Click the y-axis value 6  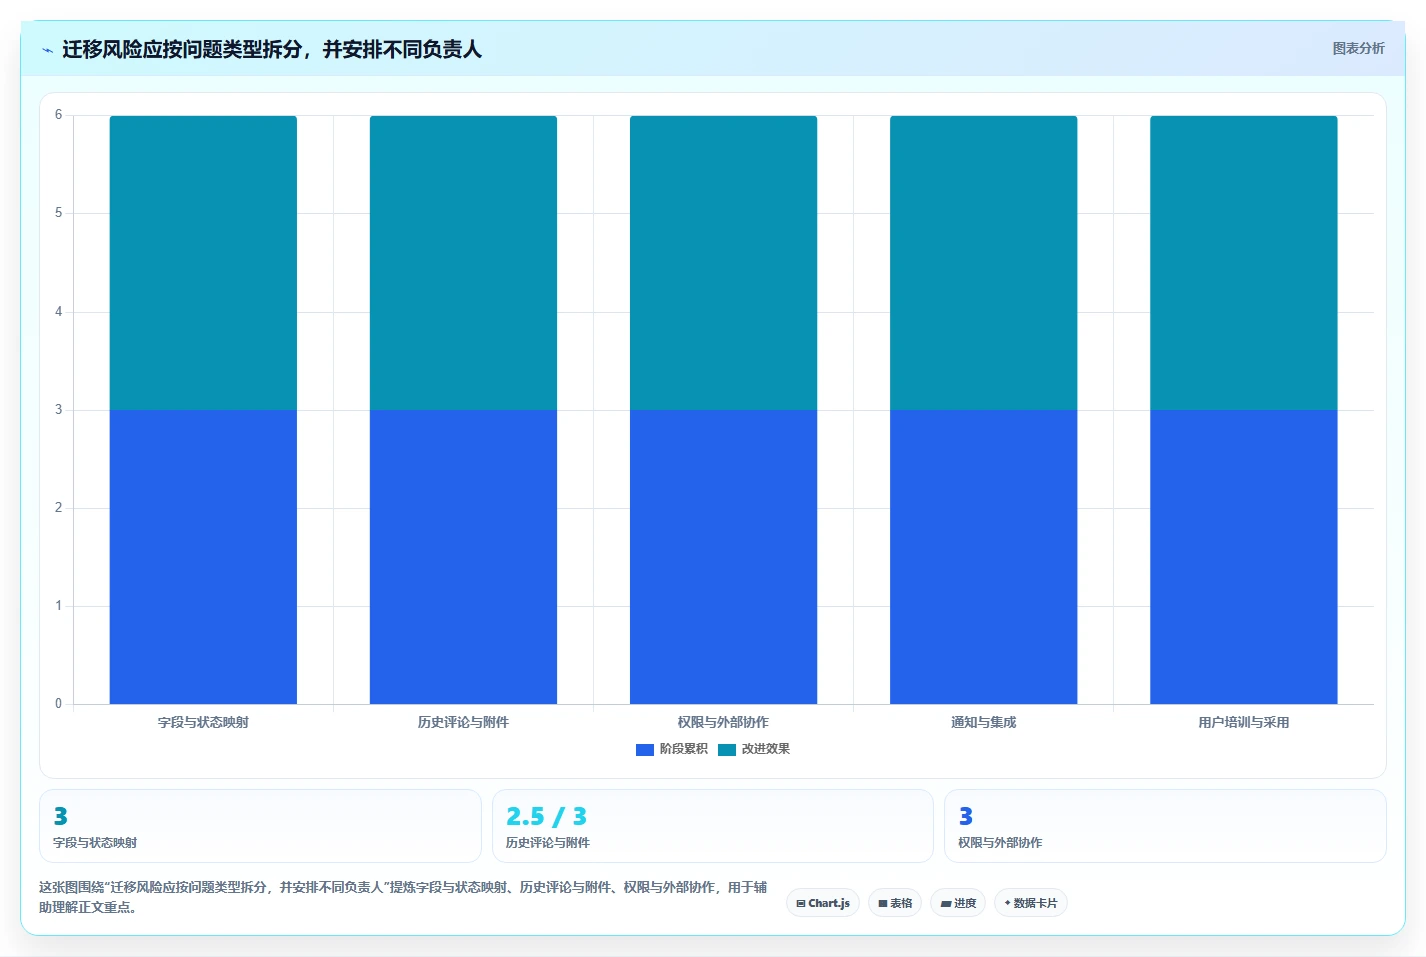(58, 115)
